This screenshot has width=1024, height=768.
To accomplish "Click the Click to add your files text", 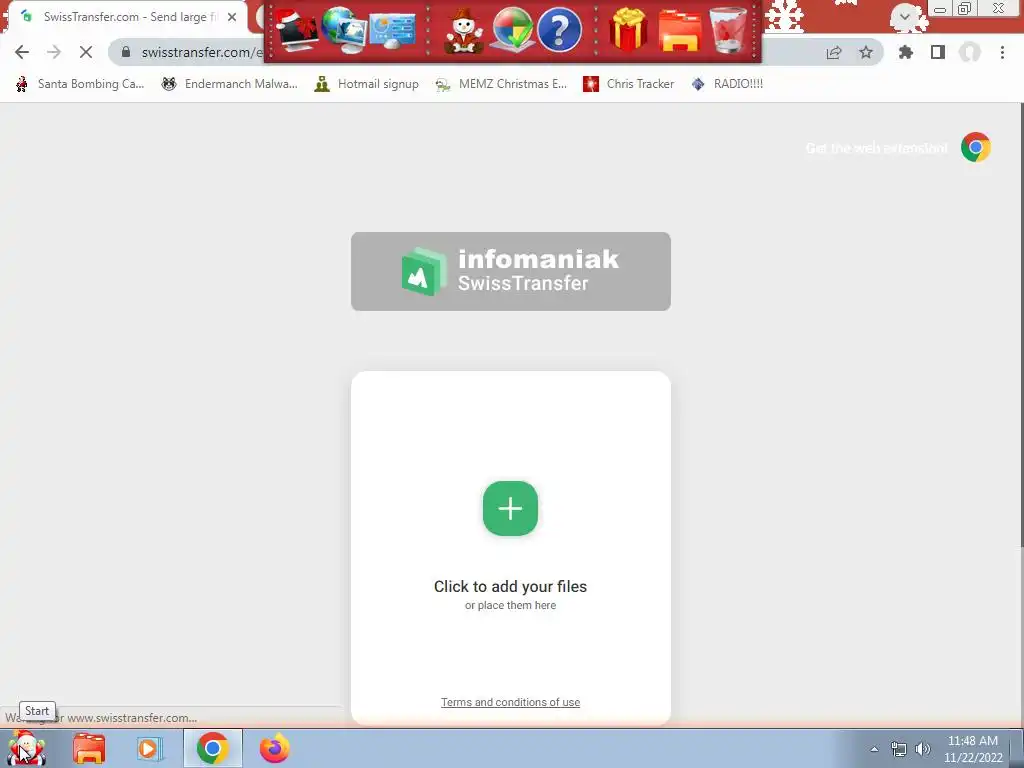I will tap(510, 586).
